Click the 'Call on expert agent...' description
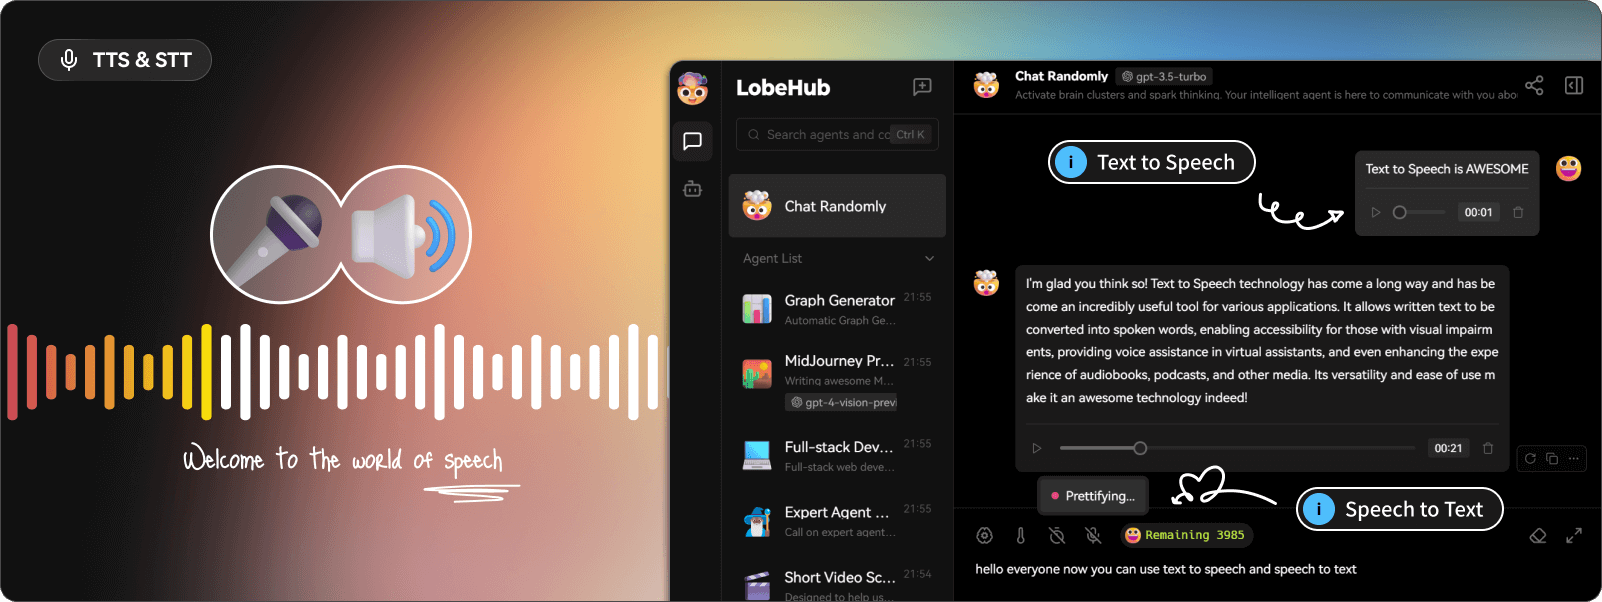The image size is (1602, 602). (x=840, y=532)
